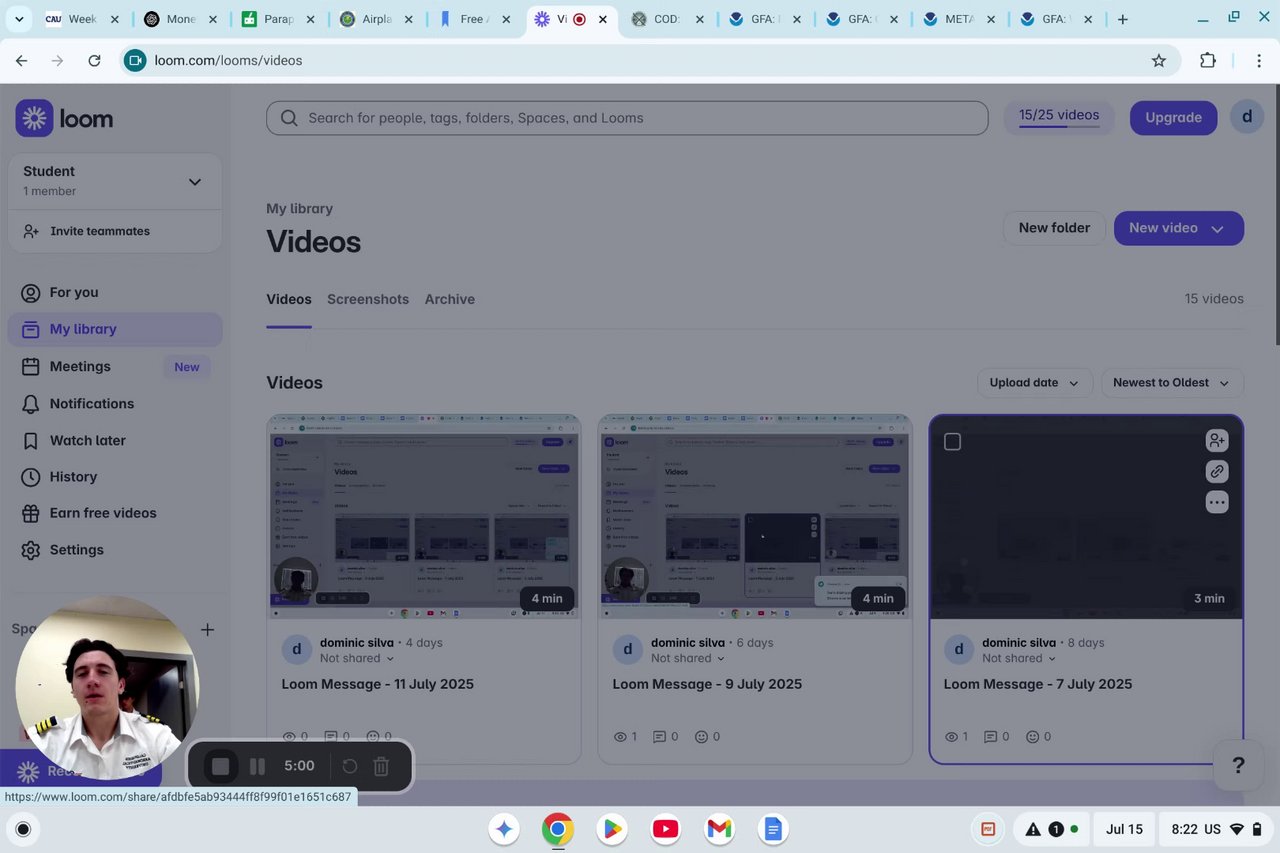The image size is (1280, 853).
Task: Click the browser address bar URL
Action: coord(228,60)
